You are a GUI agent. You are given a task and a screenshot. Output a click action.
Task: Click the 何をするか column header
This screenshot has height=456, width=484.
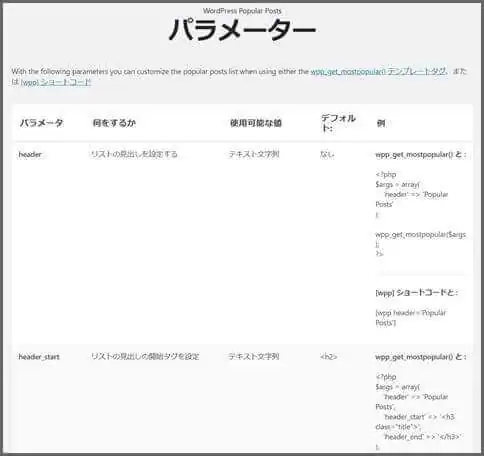pyautogui.click(x=114, y=123)
